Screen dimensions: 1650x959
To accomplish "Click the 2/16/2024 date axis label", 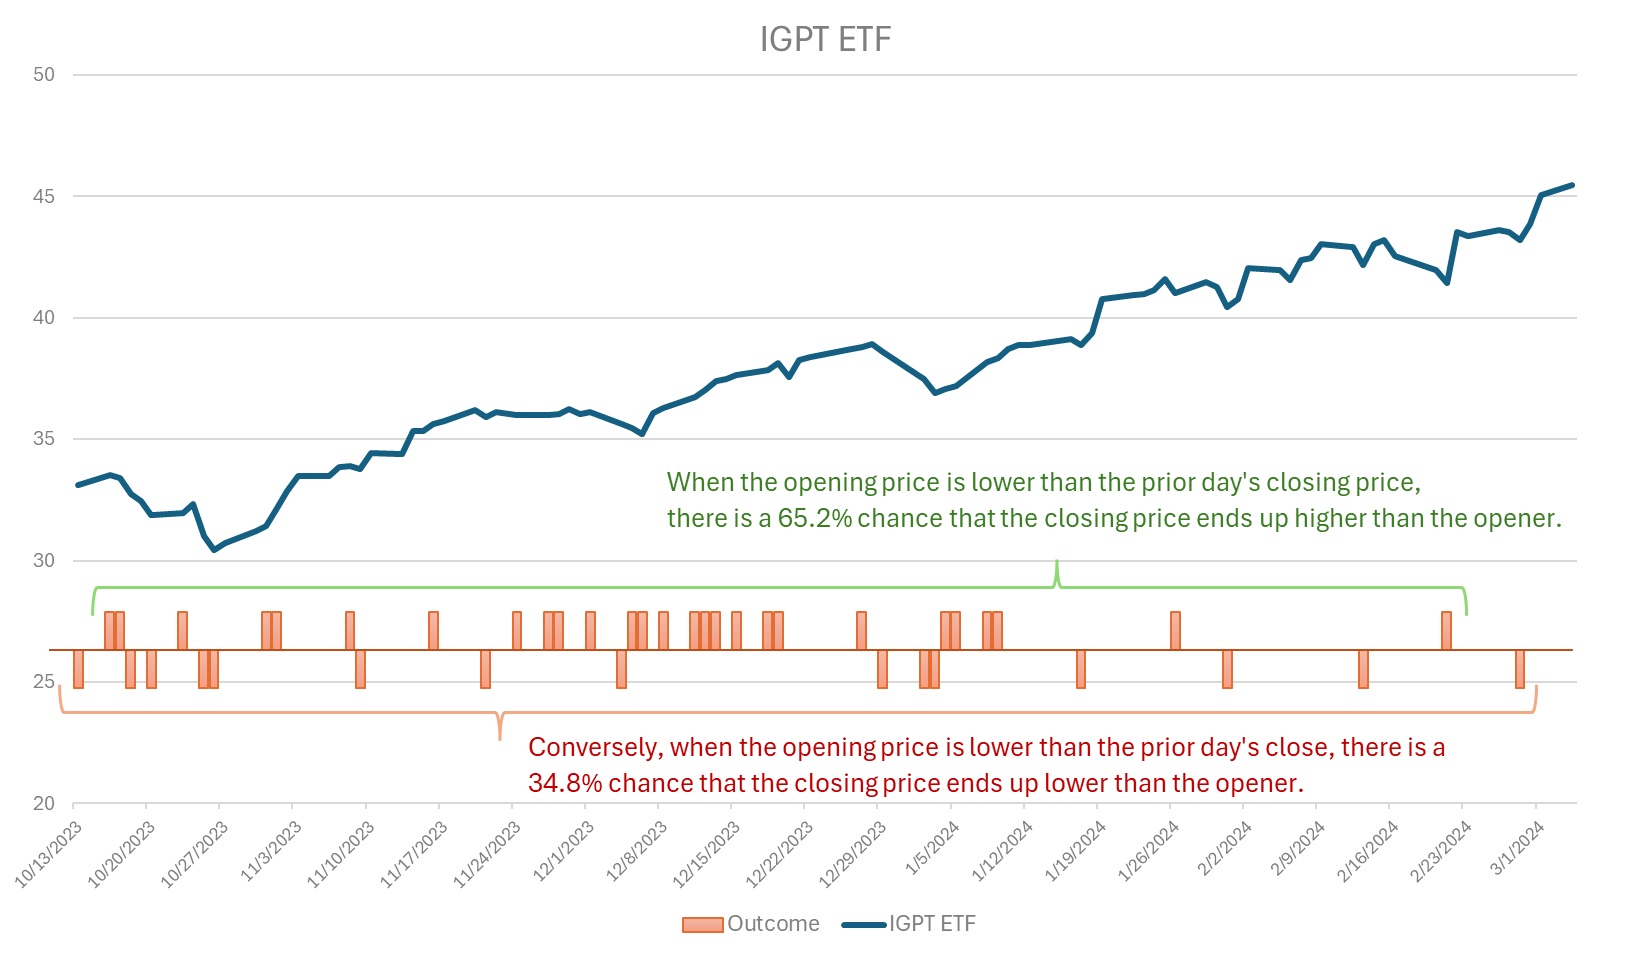I will point(1368,851).
